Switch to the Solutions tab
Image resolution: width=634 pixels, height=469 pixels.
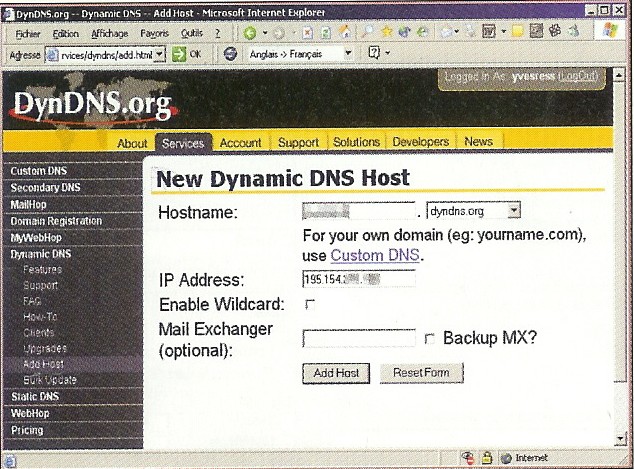[x=356, y=142]
